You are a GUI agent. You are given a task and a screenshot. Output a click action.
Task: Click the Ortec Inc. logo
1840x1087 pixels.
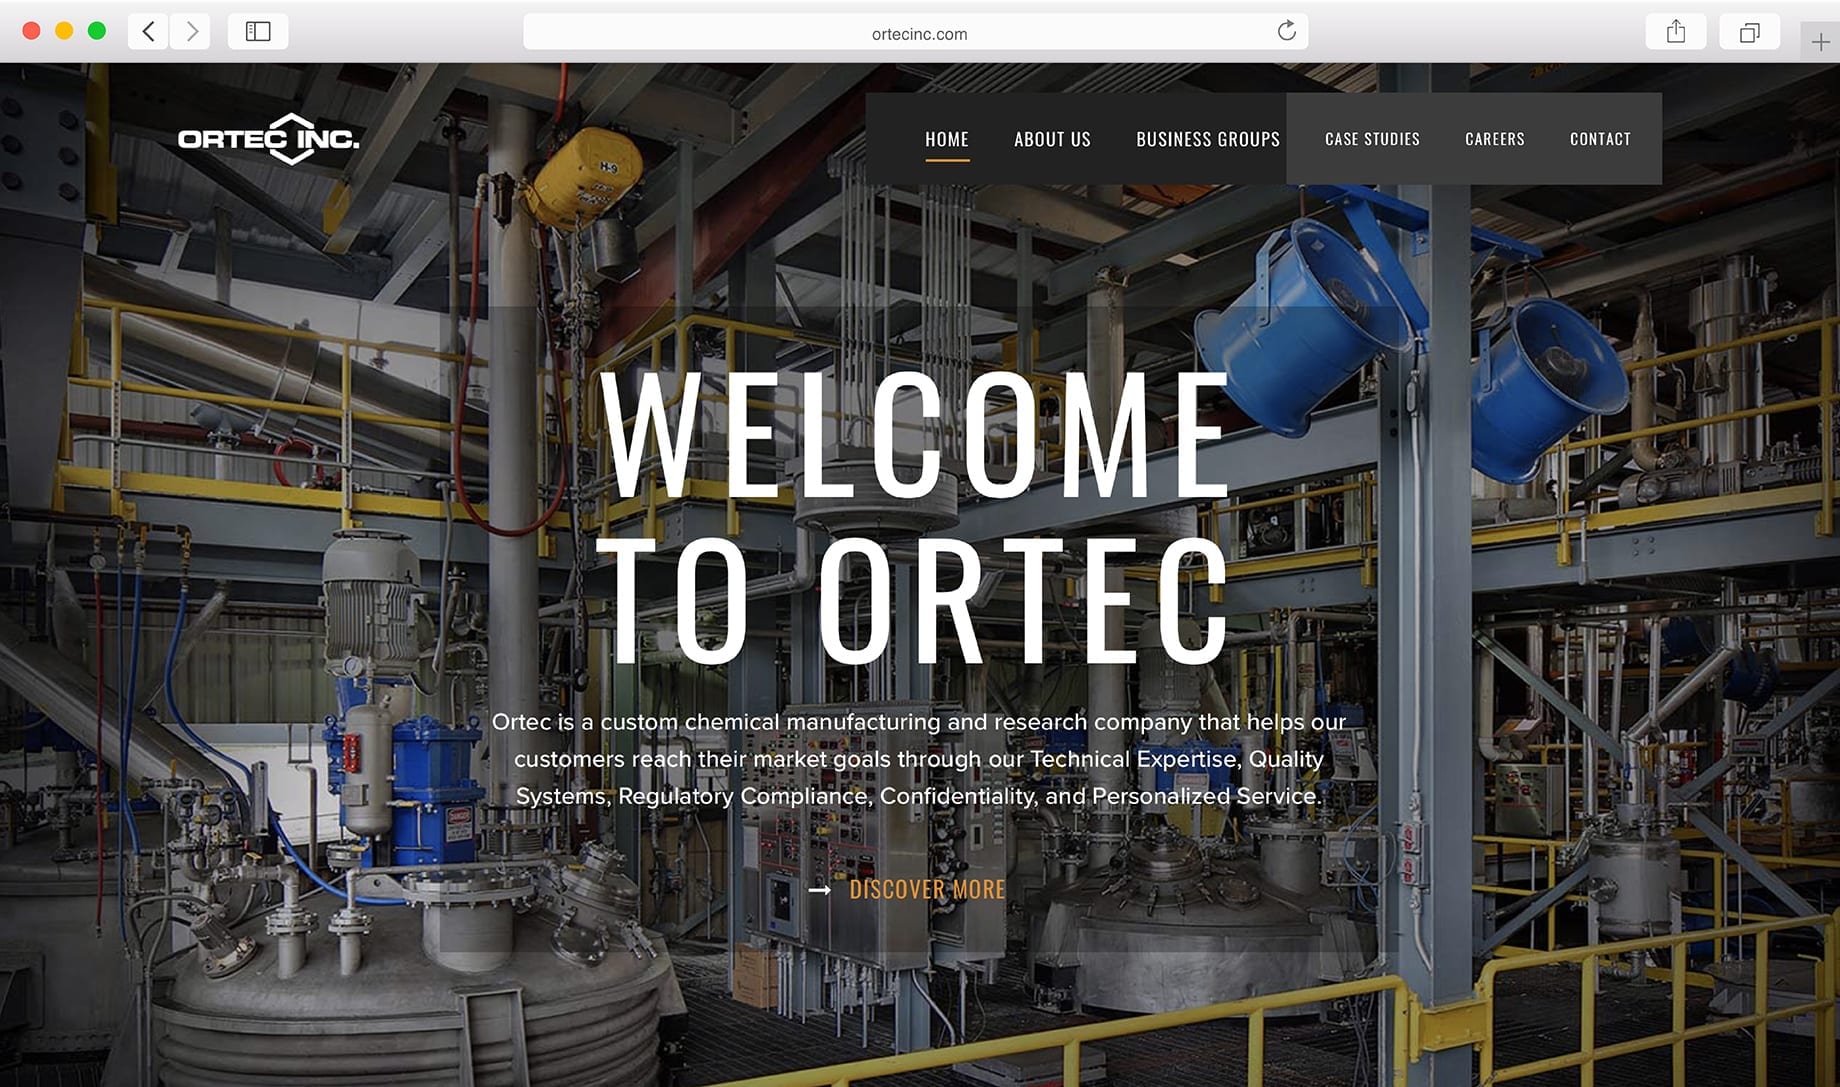coord(268,140)
